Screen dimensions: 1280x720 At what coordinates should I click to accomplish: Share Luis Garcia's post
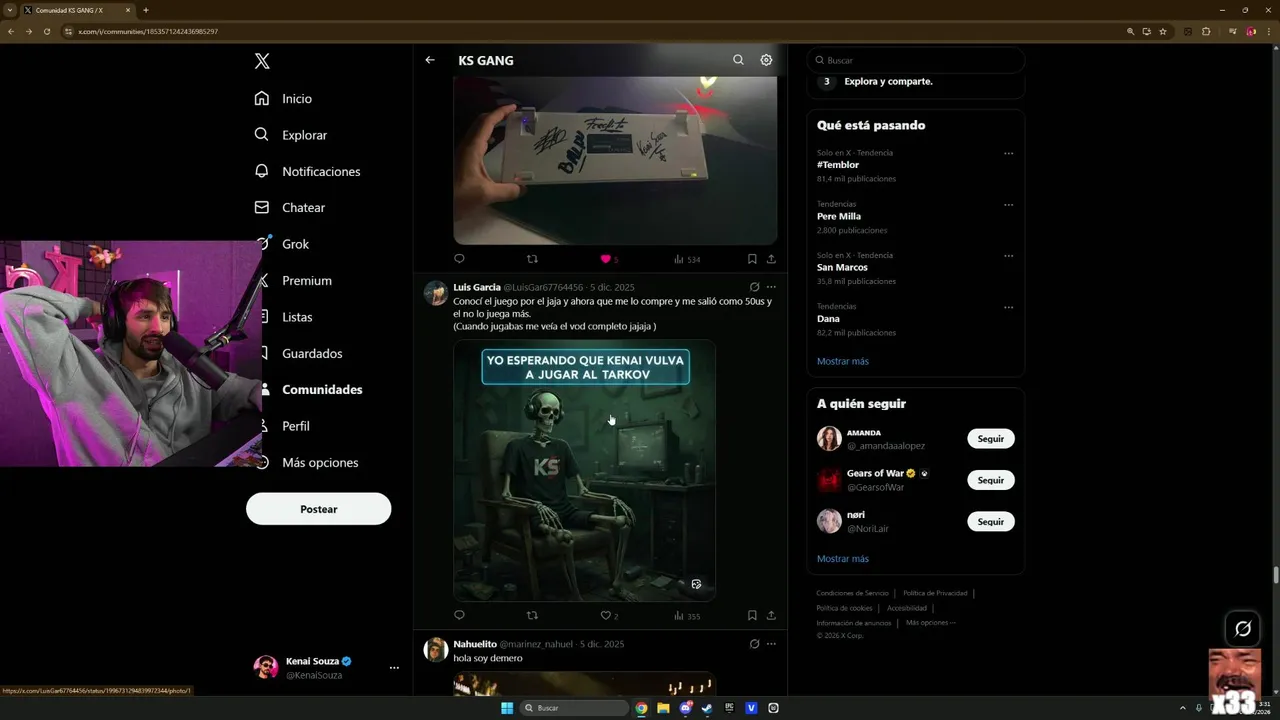tap(771, 615)
